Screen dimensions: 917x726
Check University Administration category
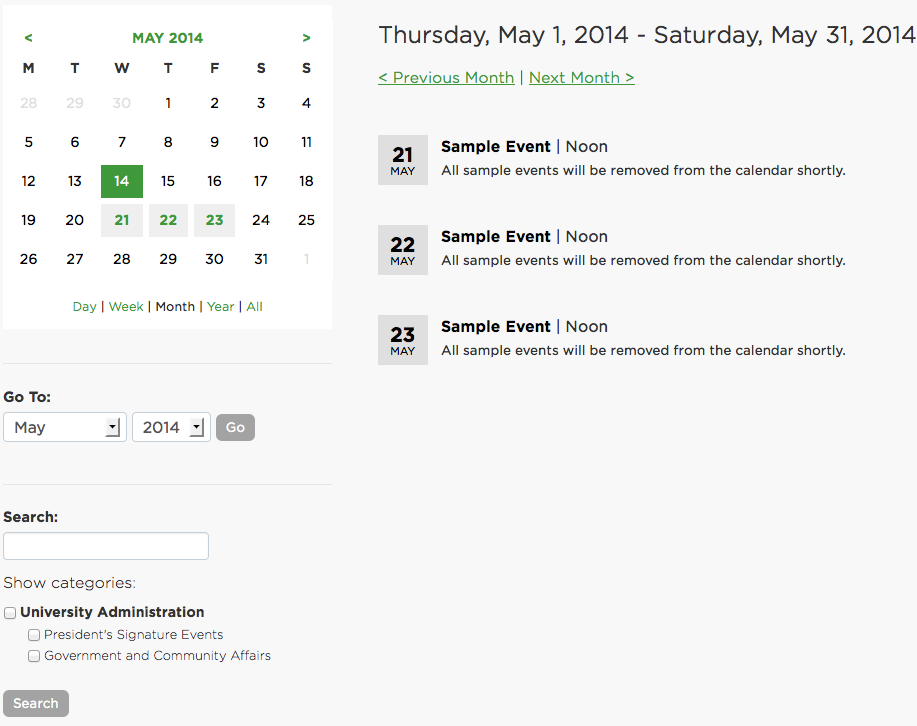[10, 613]
